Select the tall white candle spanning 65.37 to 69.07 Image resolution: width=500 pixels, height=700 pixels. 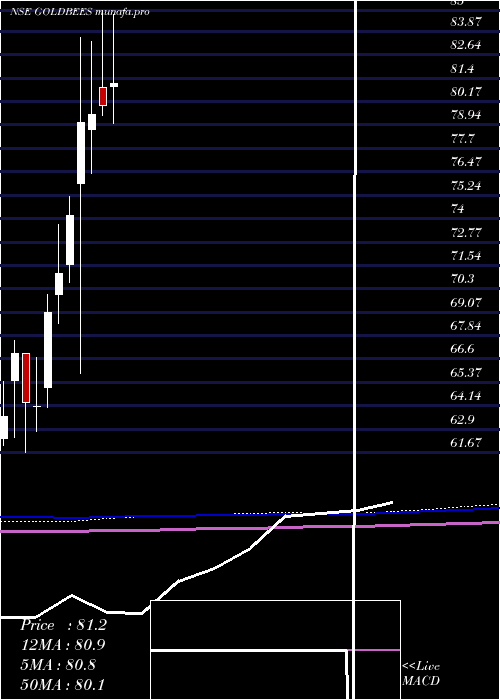[48, 350]
